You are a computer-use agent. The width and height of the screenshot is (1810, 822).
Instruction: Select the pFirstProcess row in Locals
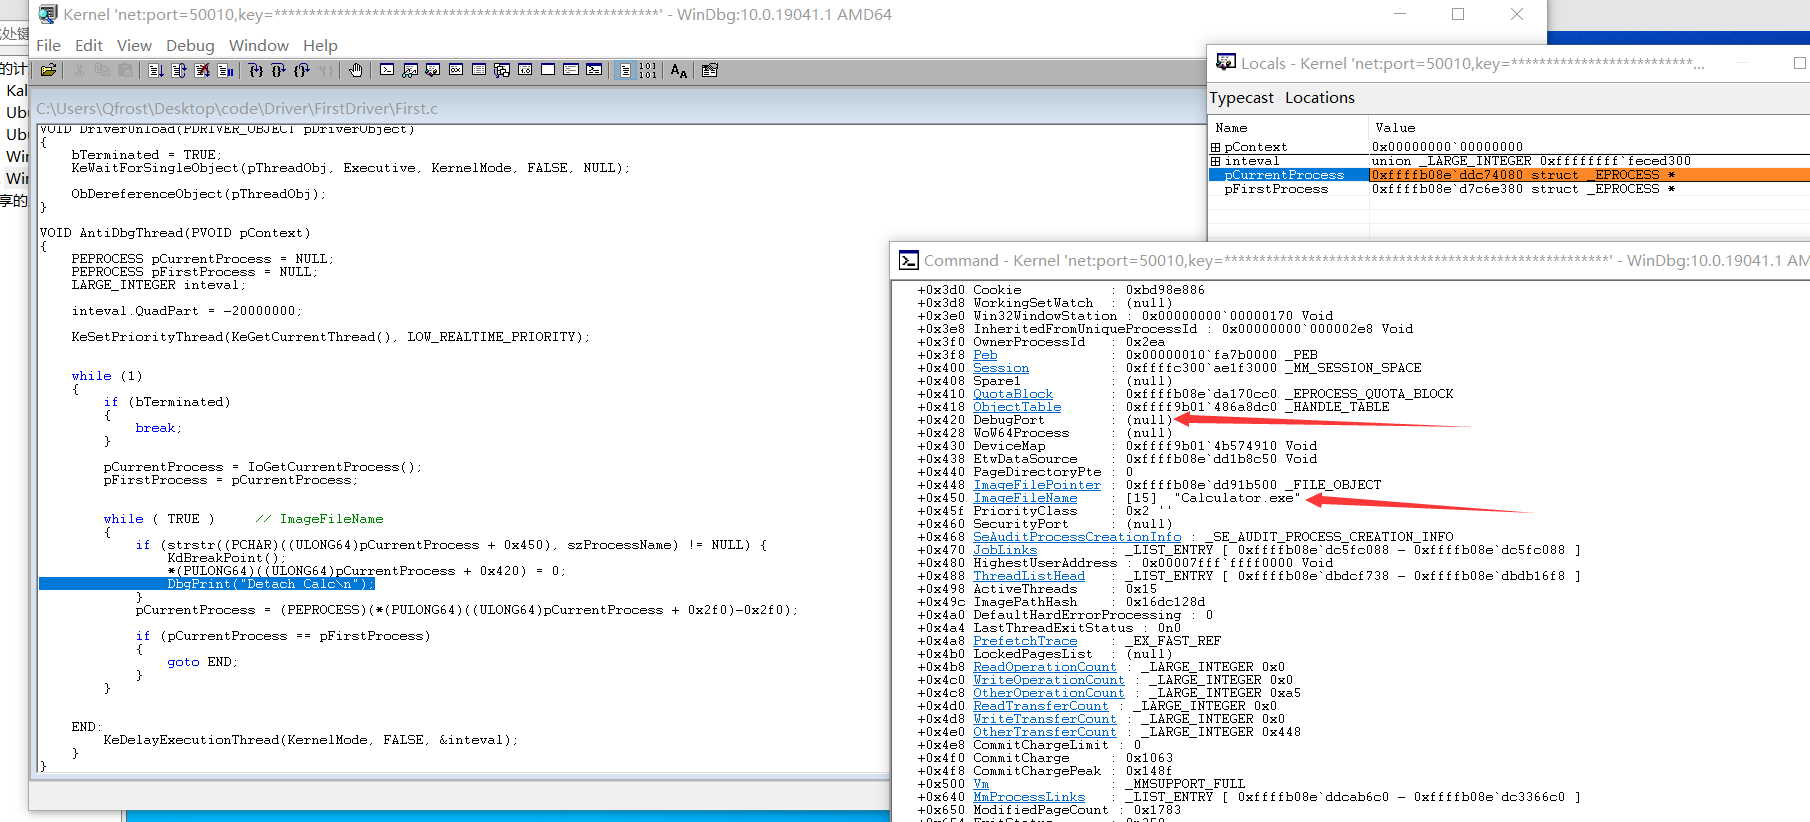[x=1276, y=189]
